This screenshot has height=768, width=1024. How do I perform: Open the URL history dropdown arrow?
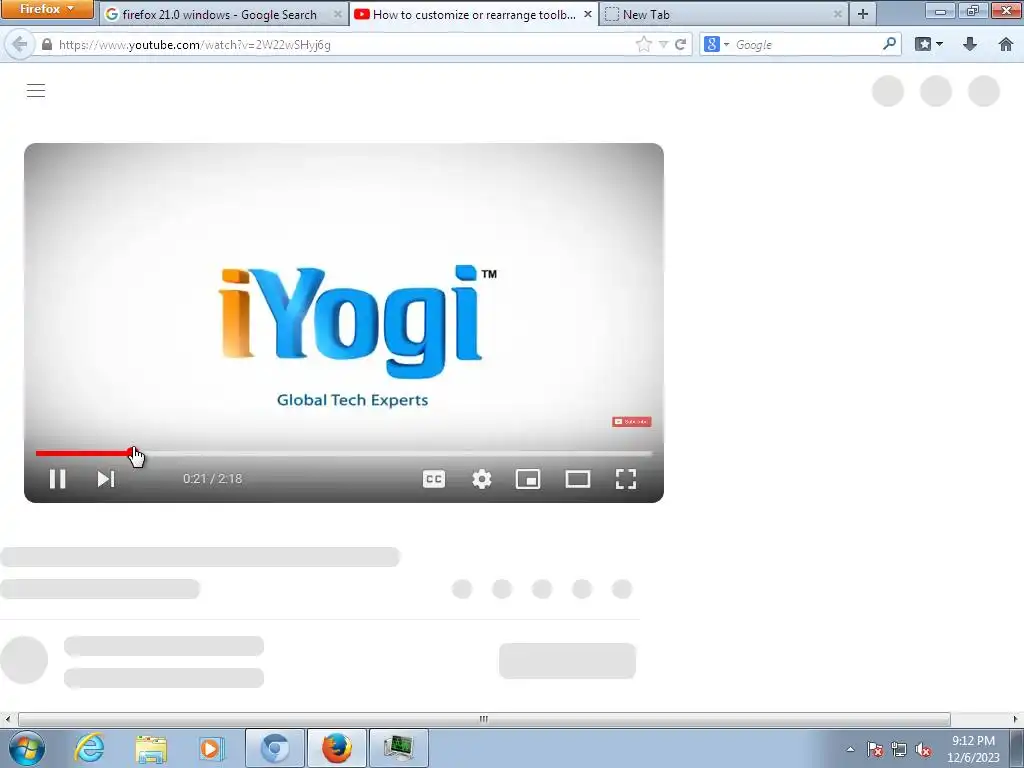click(663, 44)
